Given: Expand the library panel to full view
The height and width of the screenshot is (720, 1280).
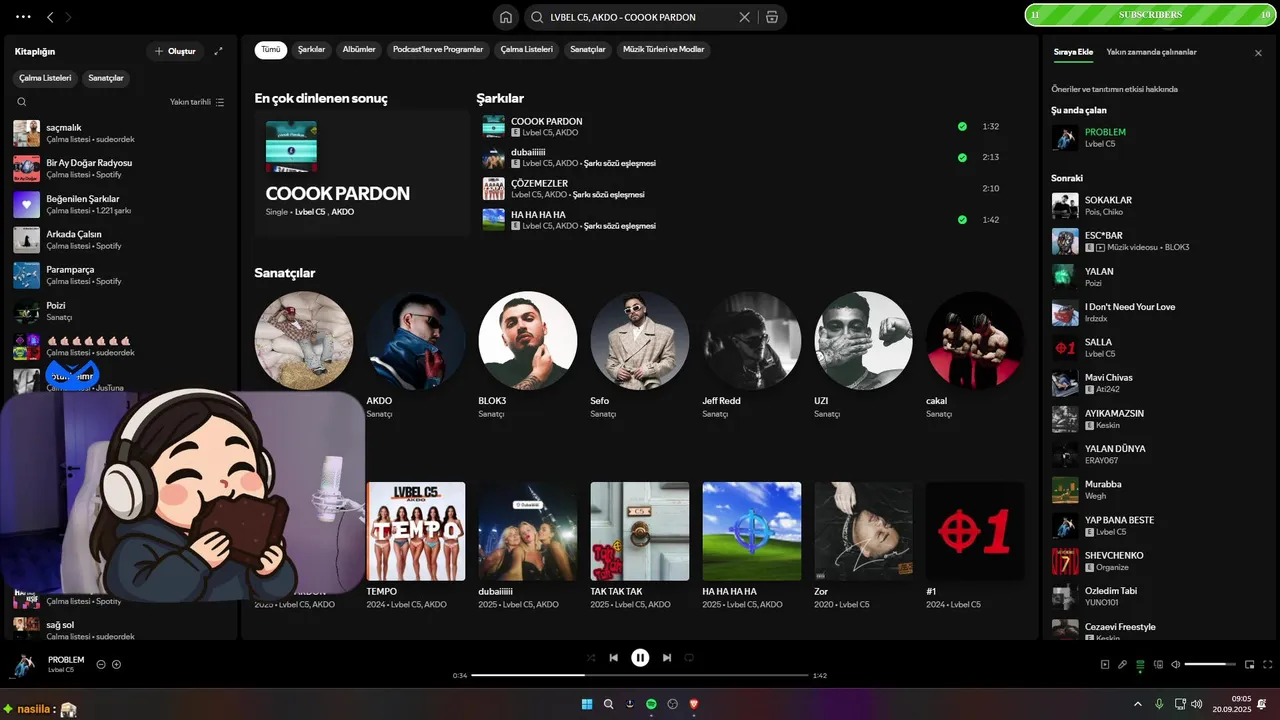Looking at the screenshot, I should coord(219,51).
